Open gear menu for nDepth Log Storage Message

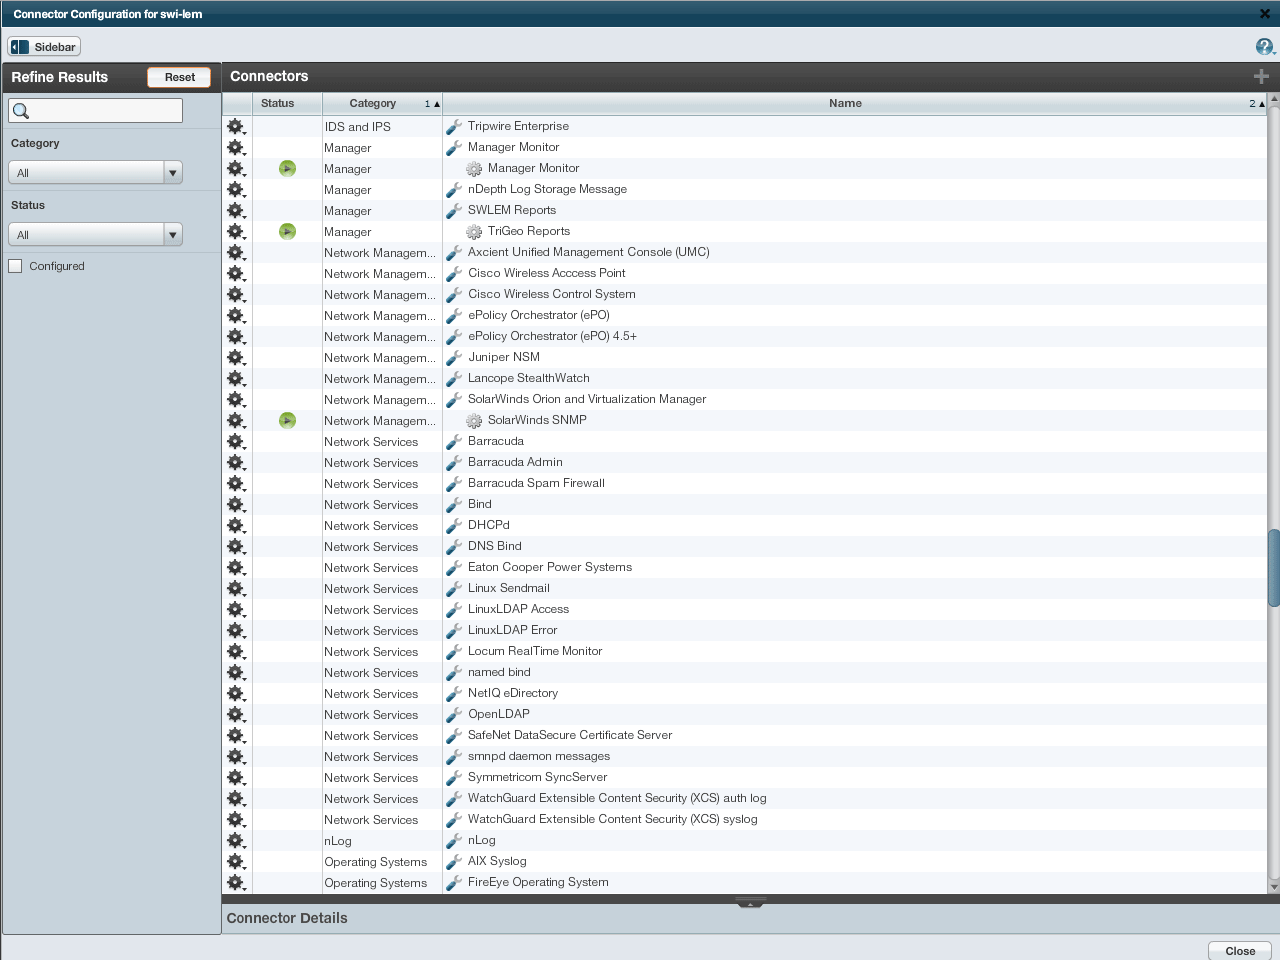tap(235, 190)
